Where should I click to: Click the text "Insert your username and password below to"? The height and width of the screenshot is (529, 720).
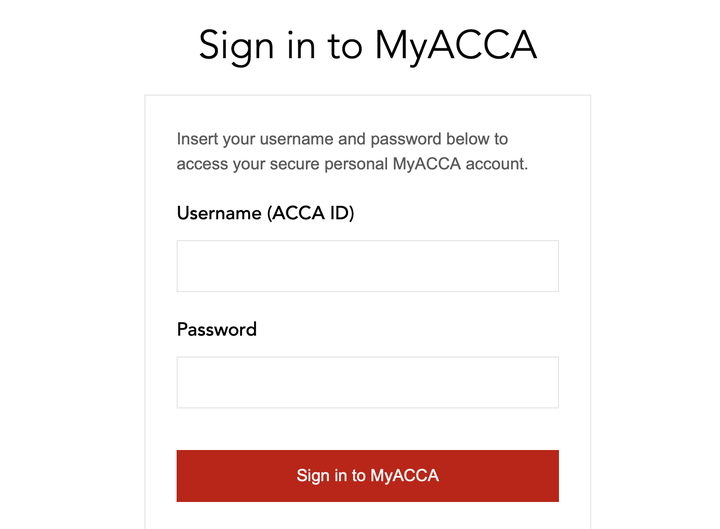coord(342,139)
